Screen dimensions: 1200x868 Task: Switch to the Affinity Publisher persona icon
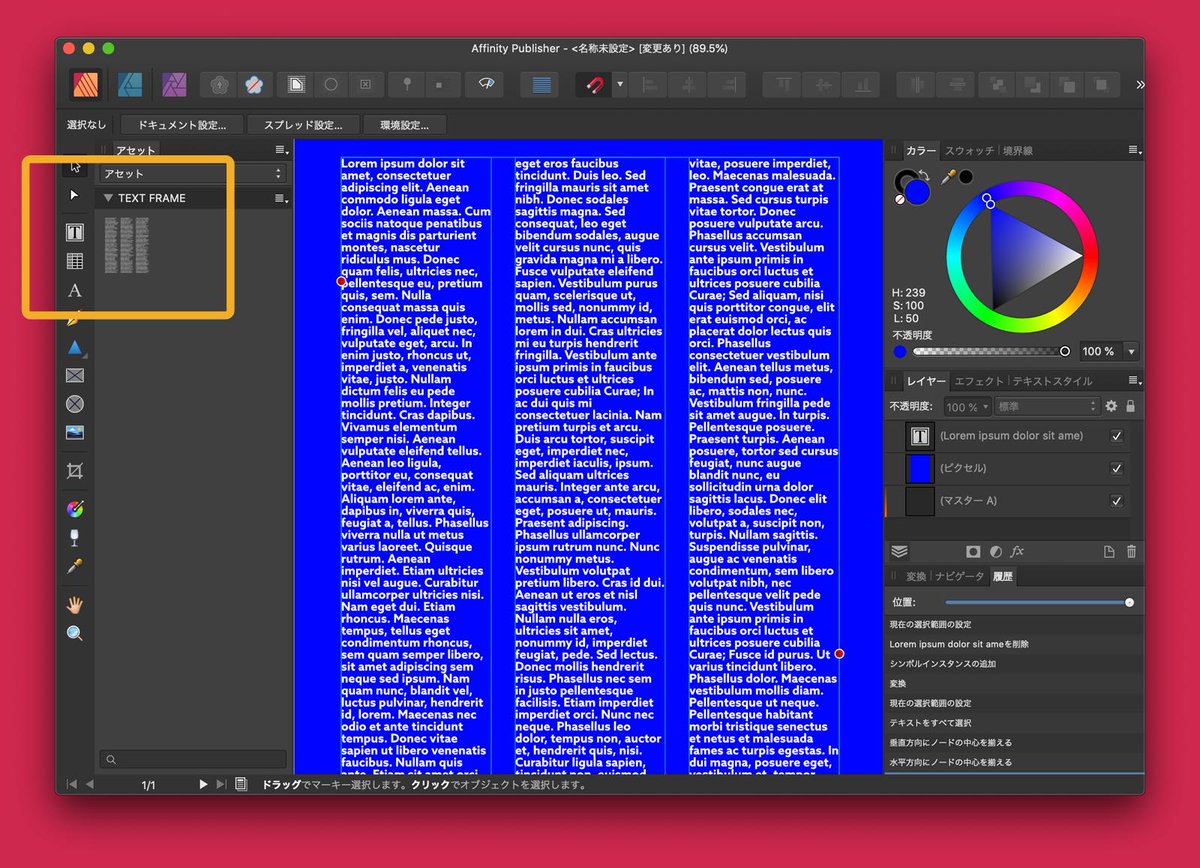click(x=86, y=84)
